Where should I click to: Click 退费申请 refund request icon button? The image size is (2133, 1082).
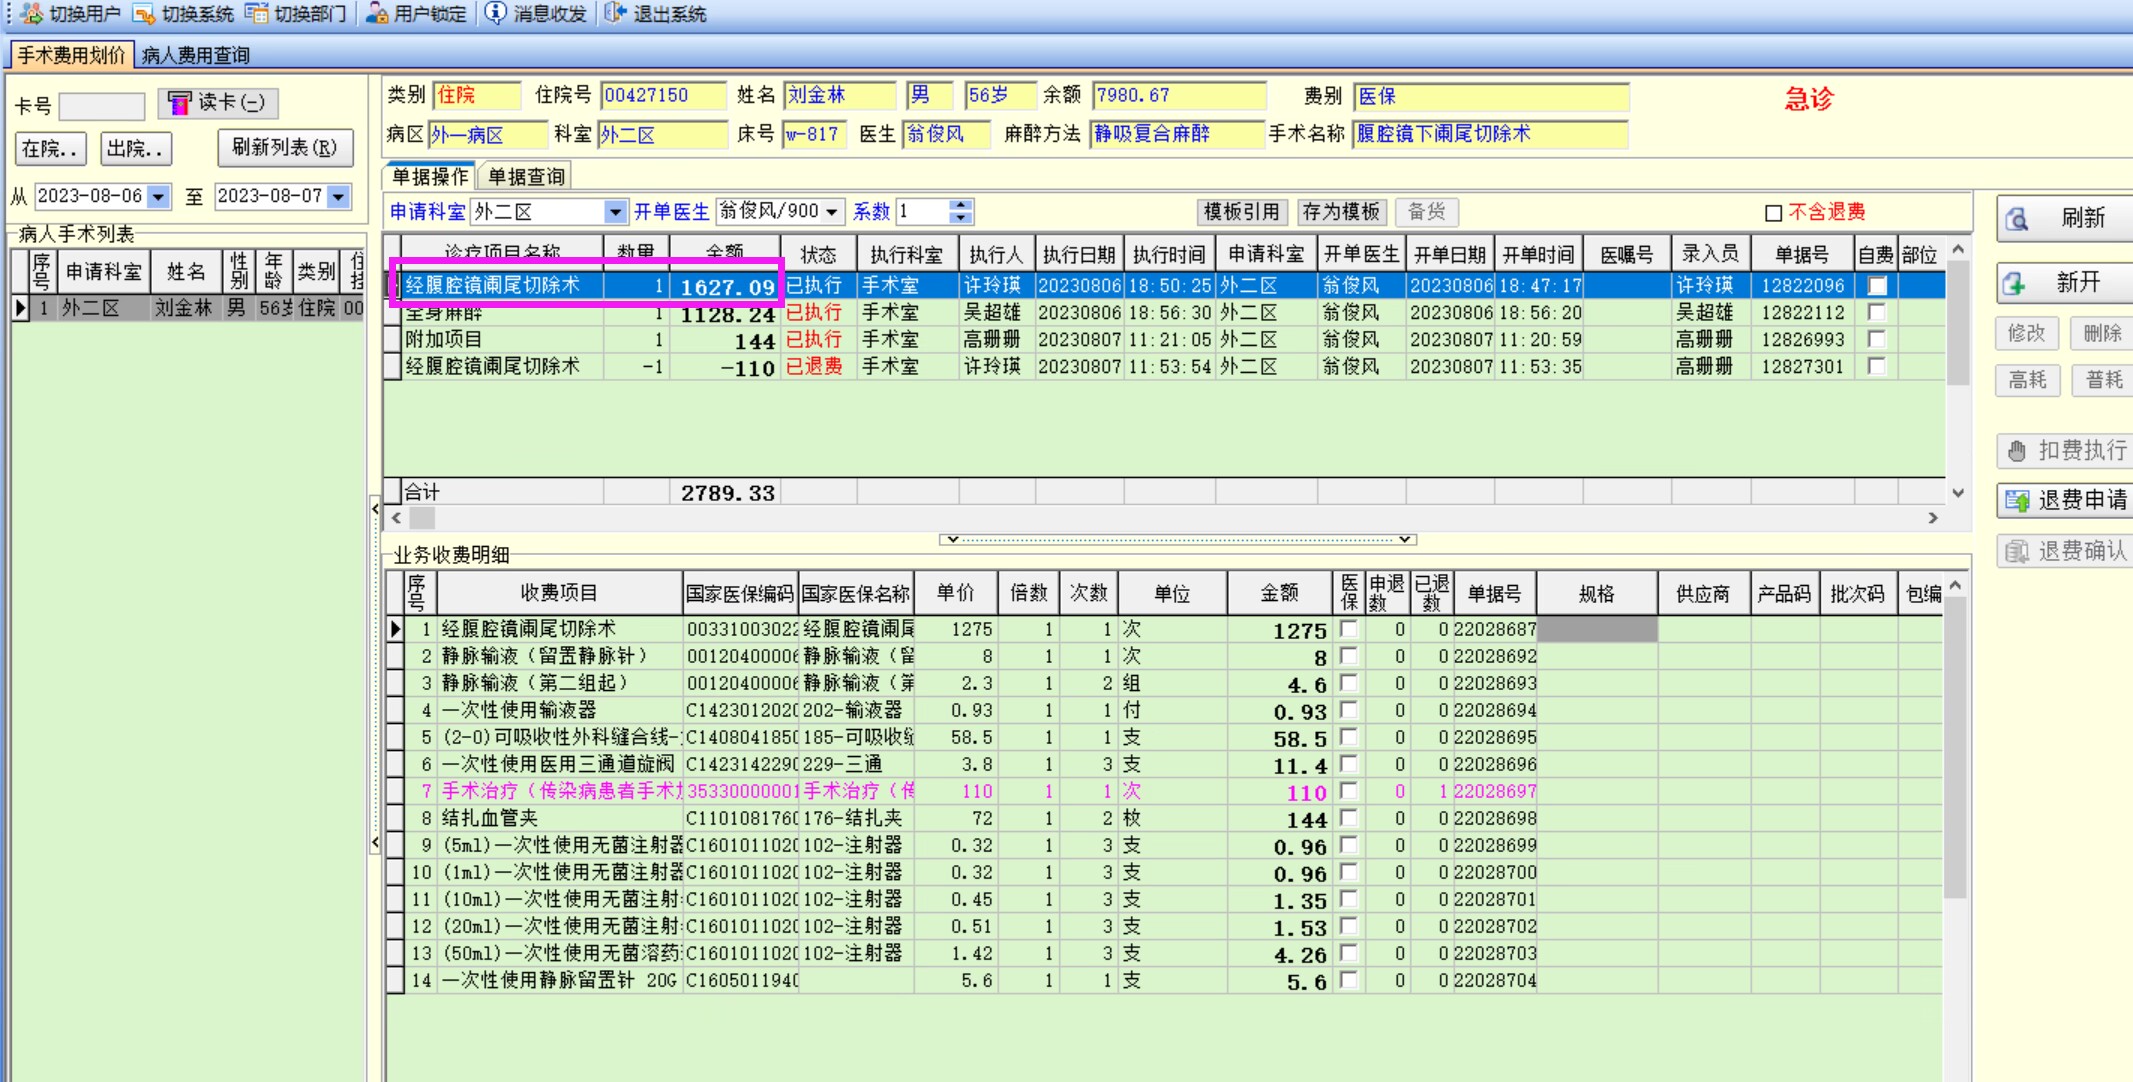click(x=2065, y=500)
